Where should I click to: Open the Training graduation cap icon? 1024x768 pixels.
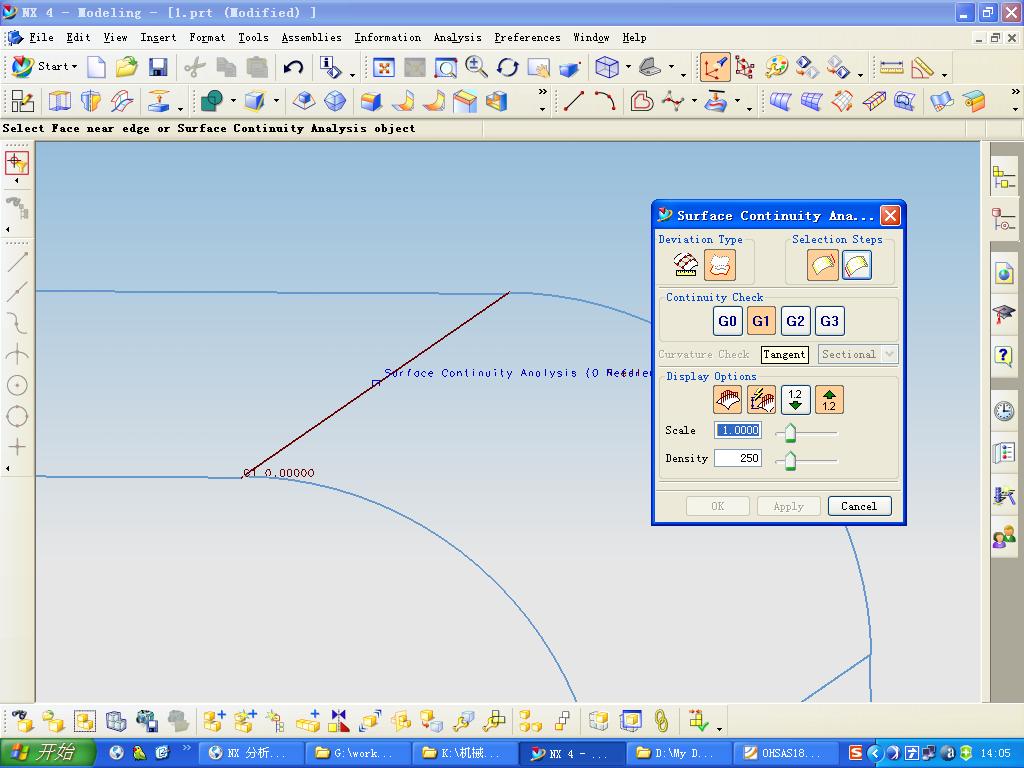tap(1004, 315)
